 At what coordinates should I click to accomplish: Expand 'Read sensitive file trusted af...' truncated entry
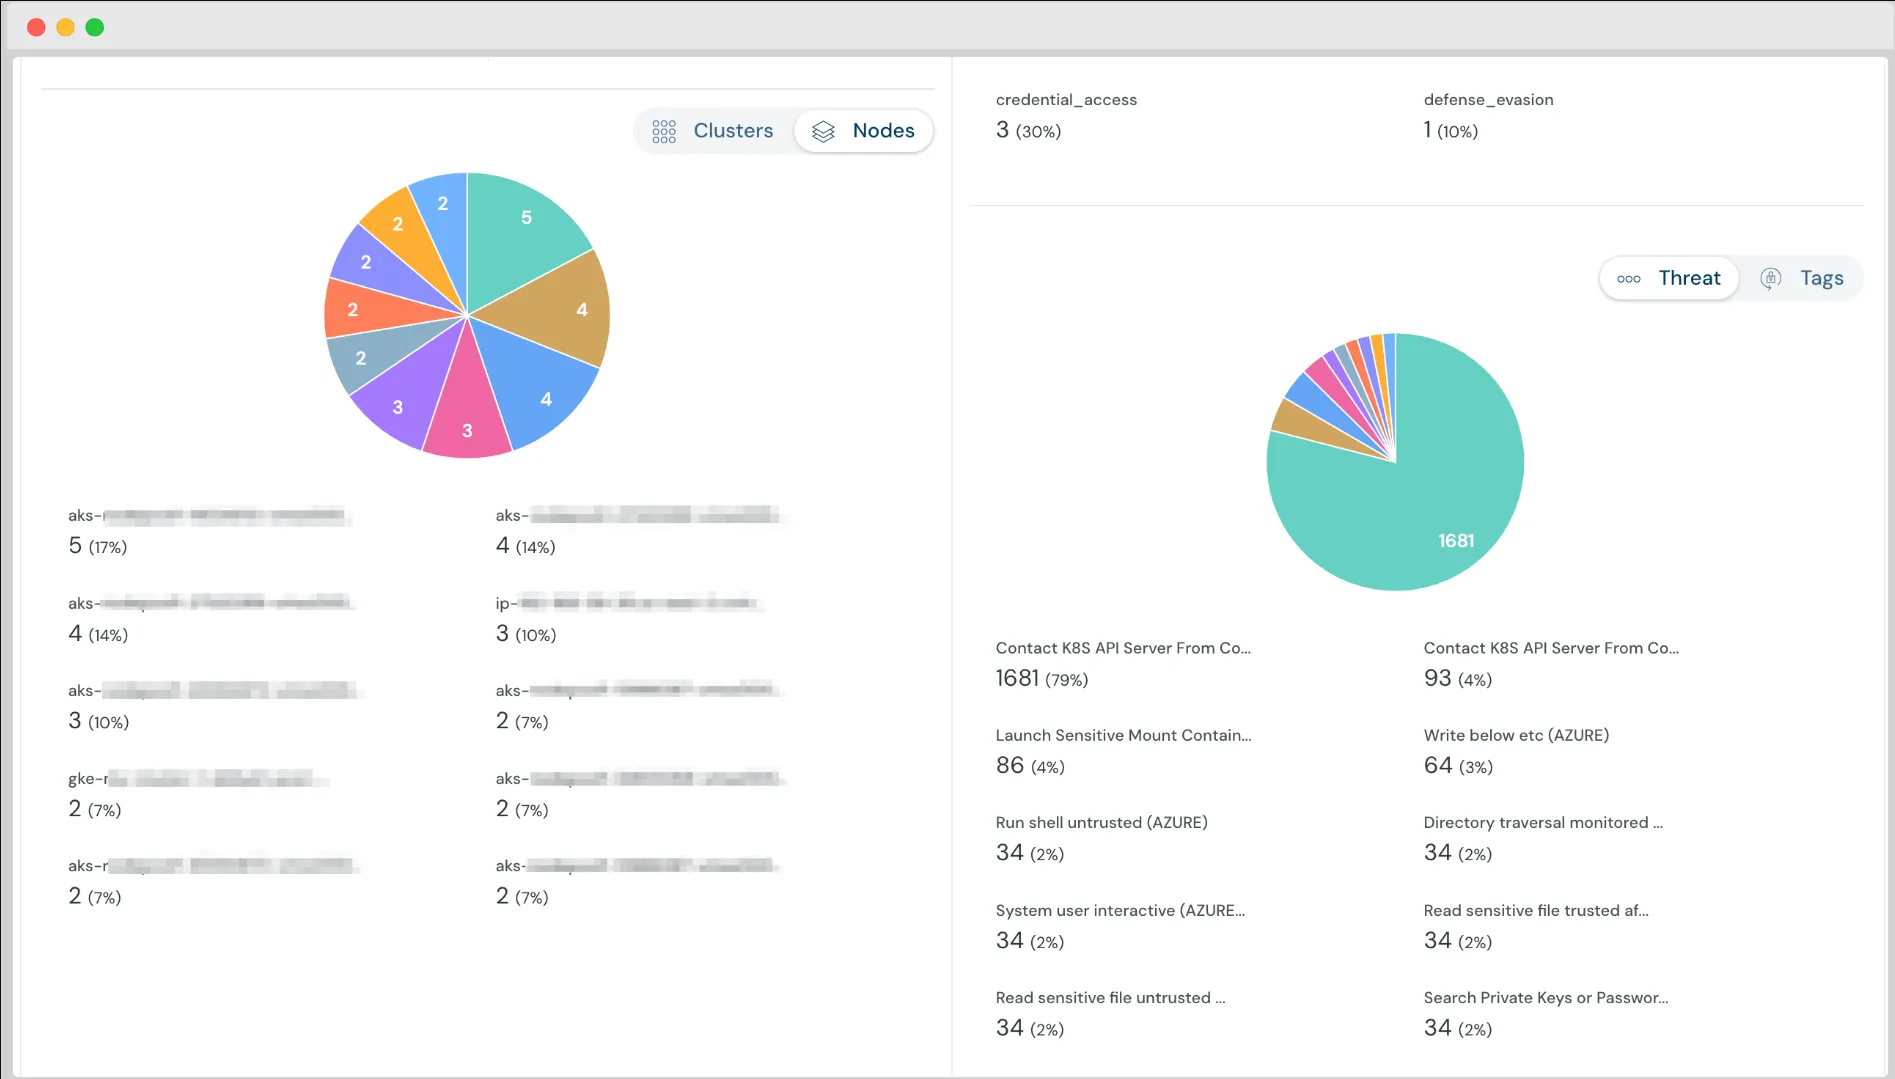pyautogui.click(x=1536, y=910)
